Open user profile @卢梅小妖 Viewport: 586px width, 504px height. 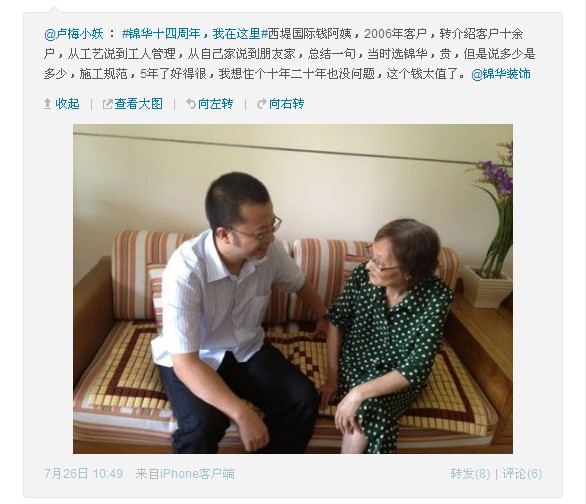tap(74, 34)
